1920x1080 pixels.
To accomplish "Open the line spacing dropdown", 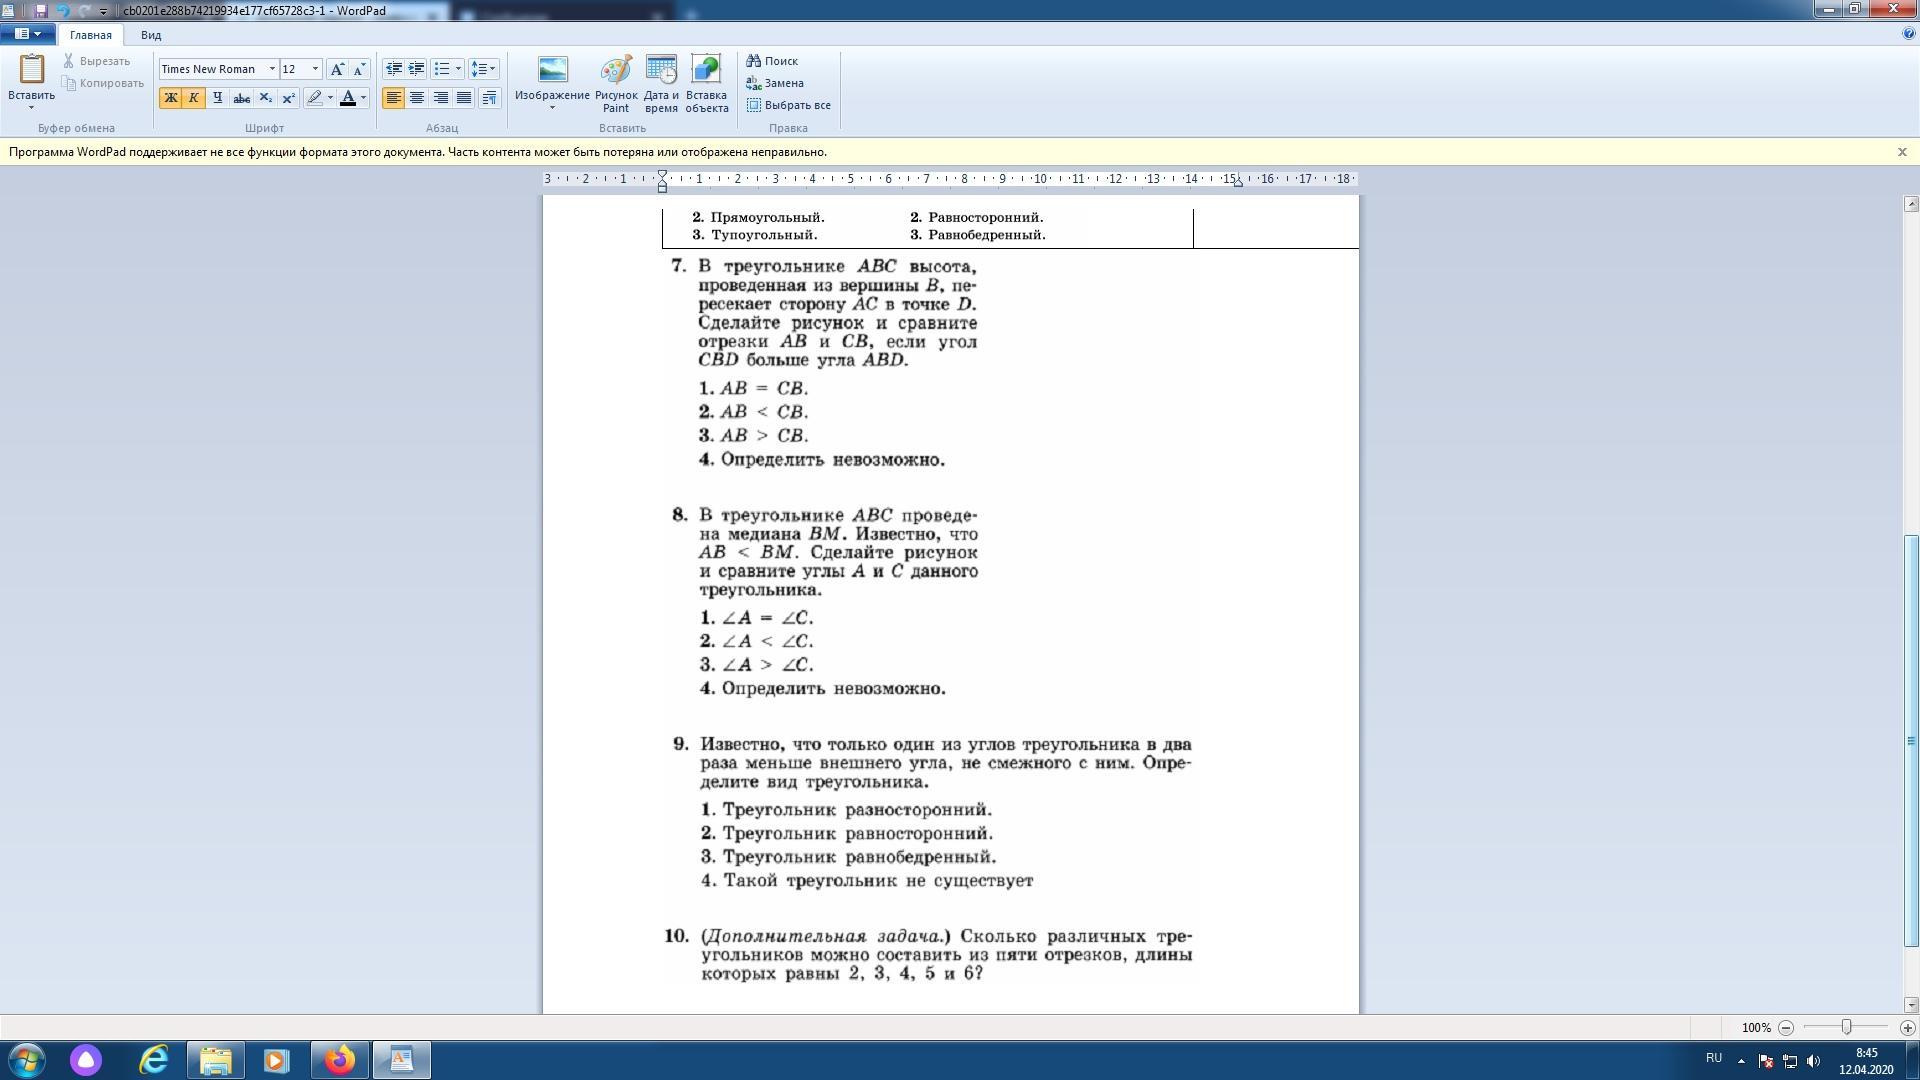I will (x=484, y=69).
